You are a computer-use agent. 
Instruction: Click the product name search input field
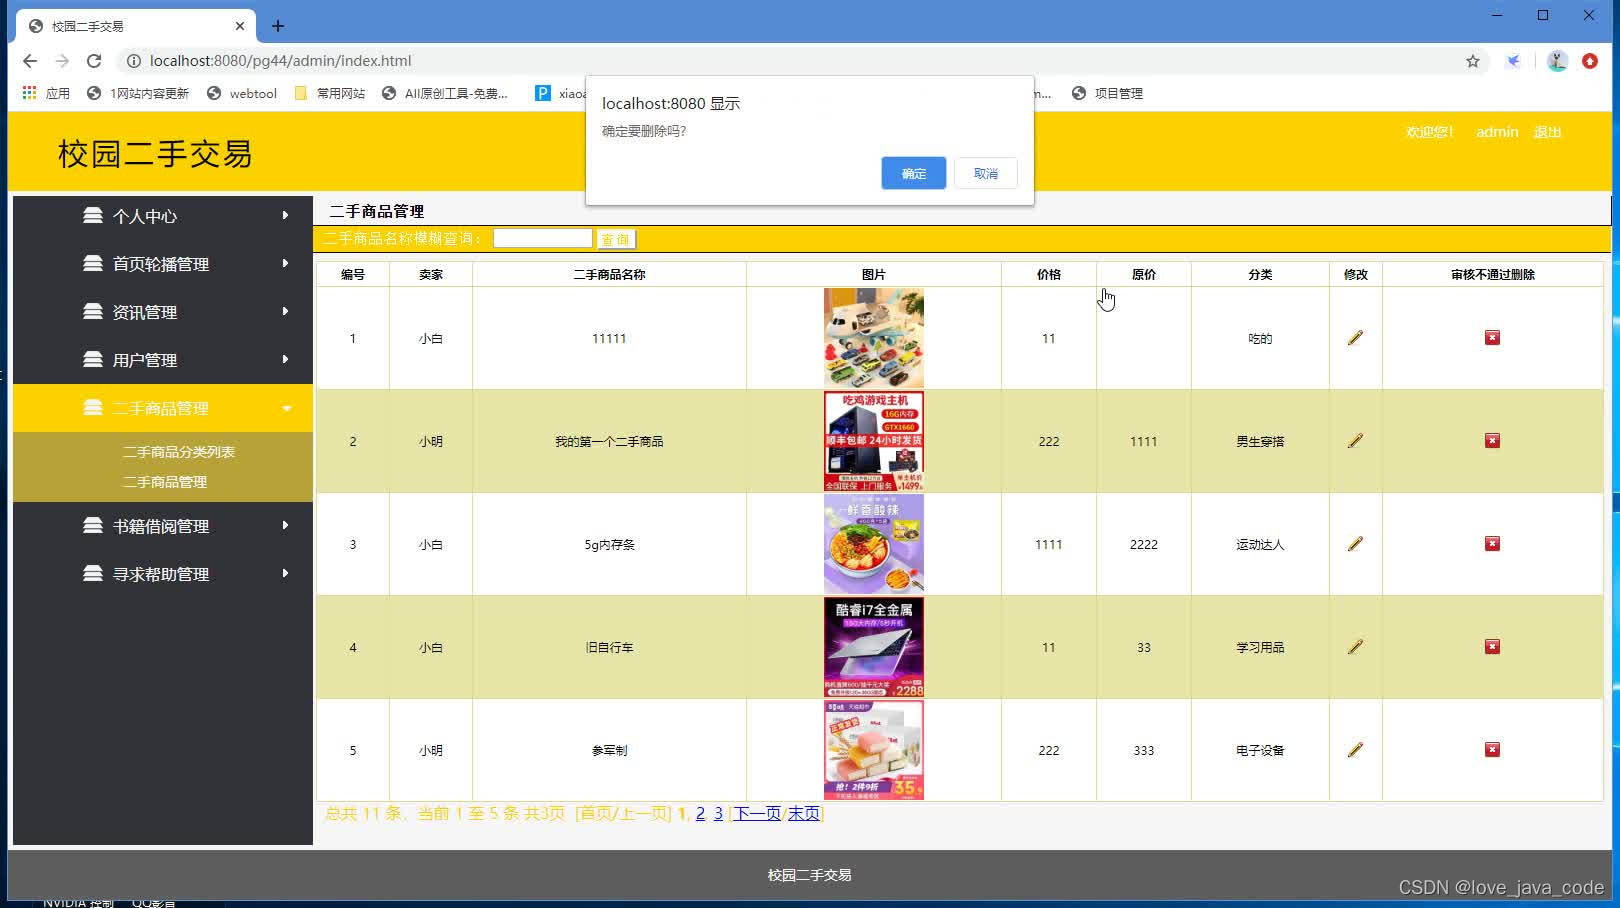pyautogui.click(x=542, y=238)
